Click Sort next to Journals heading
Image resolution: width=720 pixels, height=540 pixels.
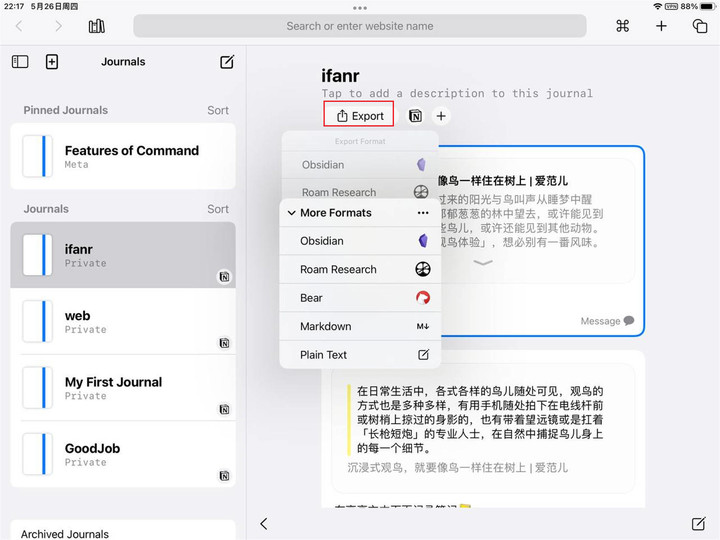coord(218,209)
